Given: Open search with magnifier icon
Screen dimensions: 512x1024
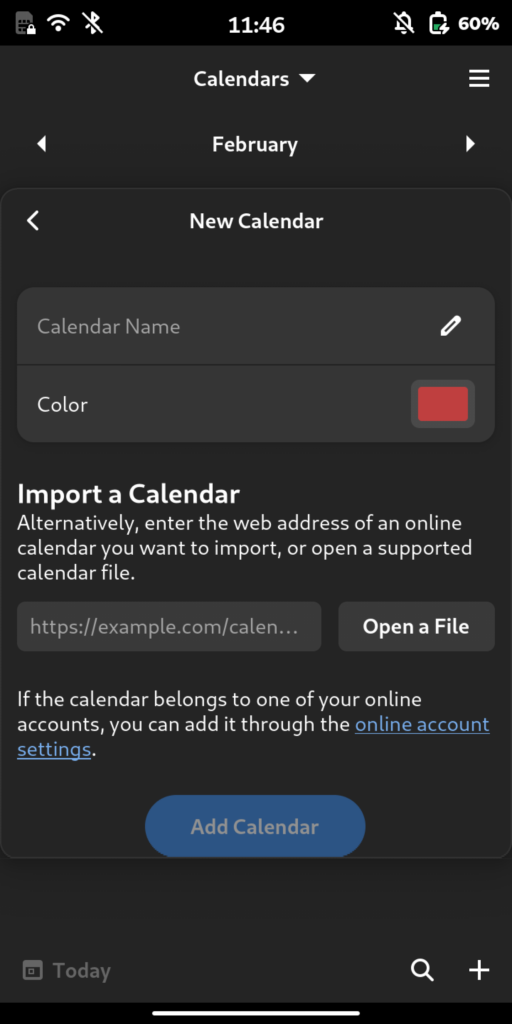Looking at the screenshot, I should [x=423, y=970].
